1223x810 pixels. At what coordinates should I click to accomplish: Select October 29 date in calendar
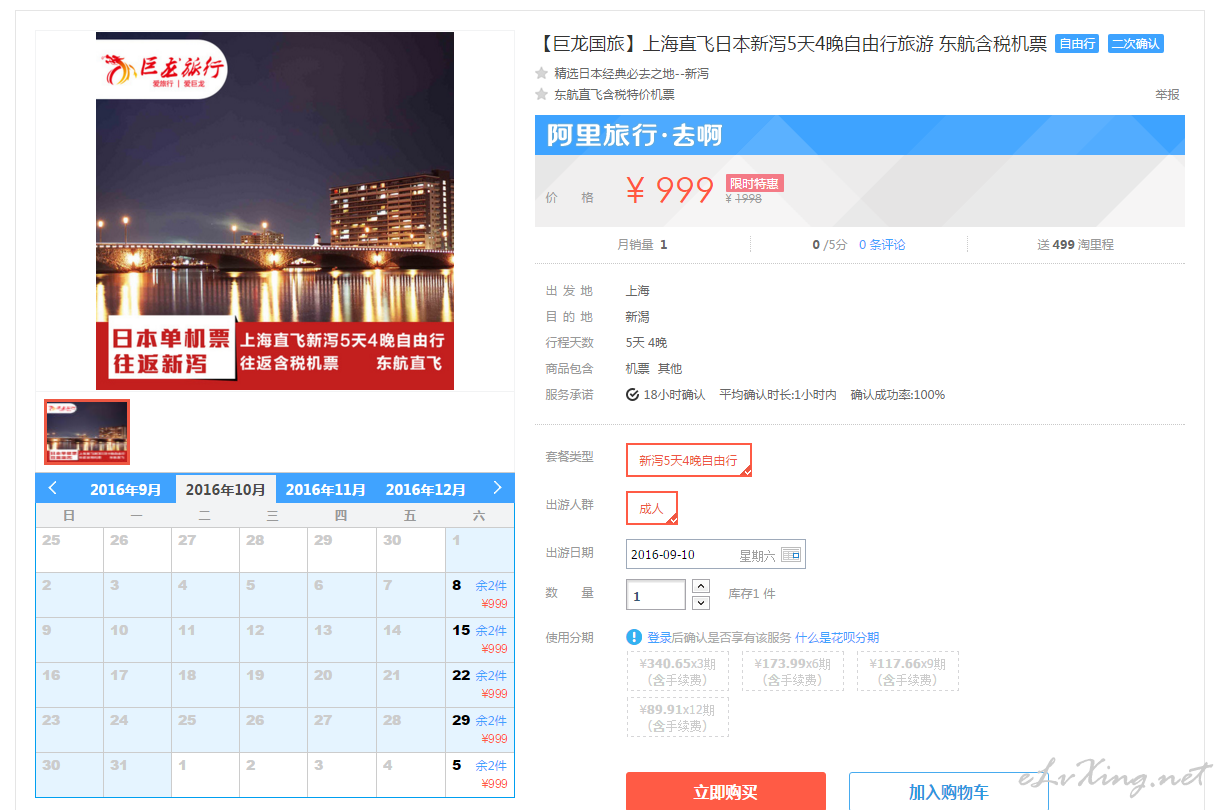point(480,730)
